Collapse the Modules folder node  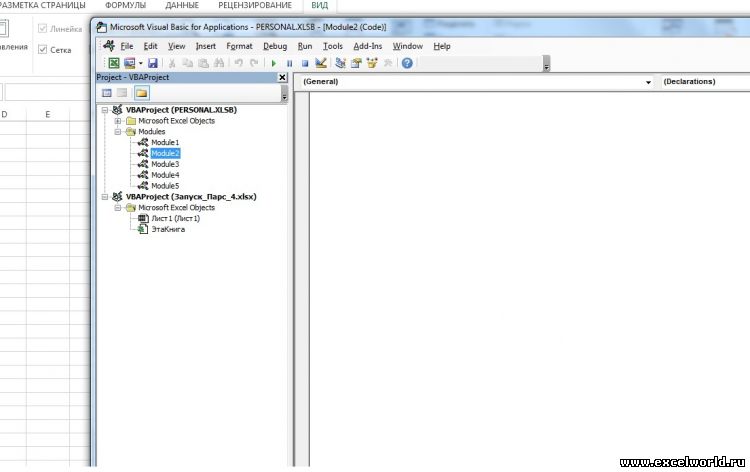pos(118,132)
